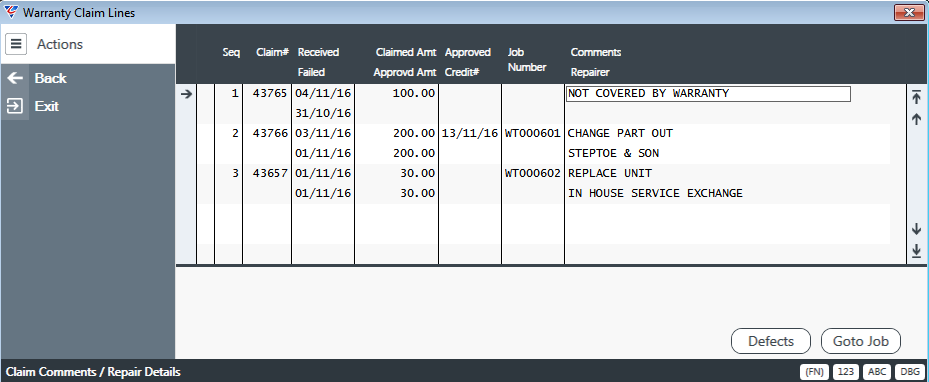Close the Warranty Claim Lines window

910,12
